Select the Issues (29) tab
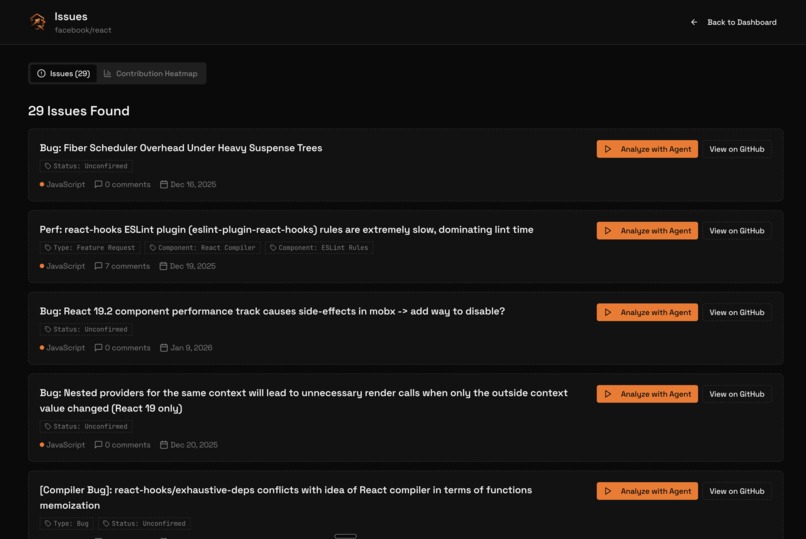Viewport: 806px width, 539px height. [63, 73]
